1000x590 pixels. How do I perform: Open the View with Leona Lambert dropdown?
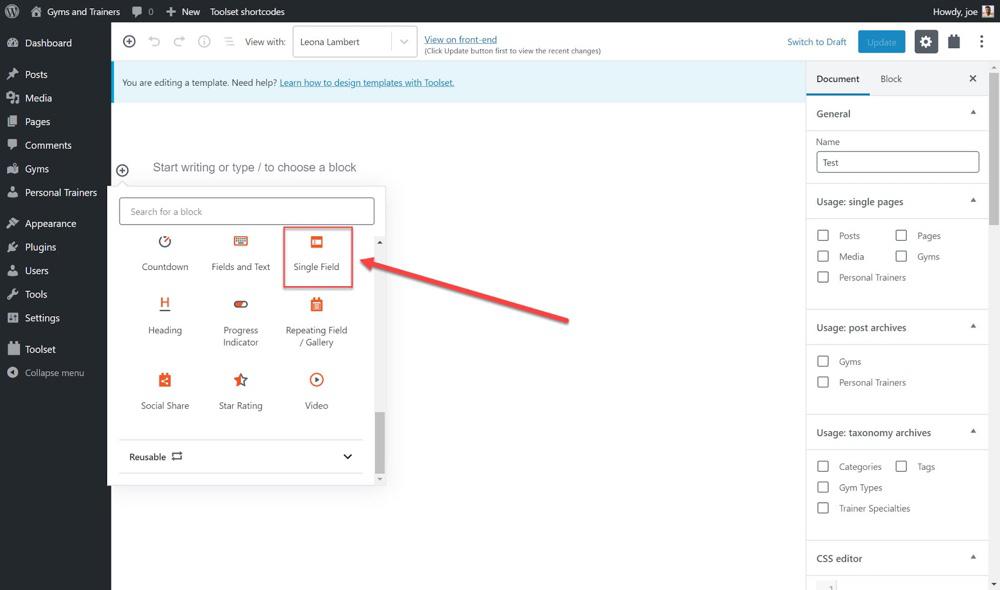coord(354,42)
